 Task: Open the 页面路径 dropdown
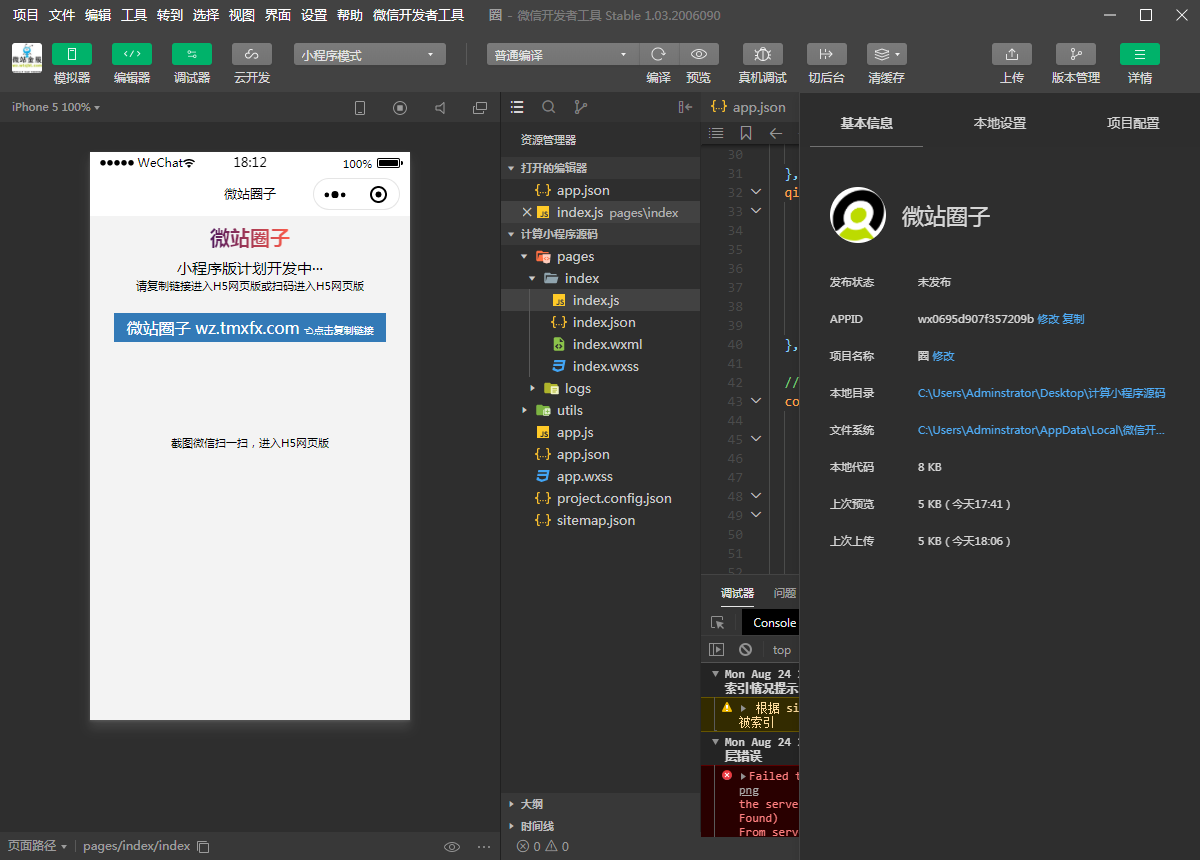37,846
